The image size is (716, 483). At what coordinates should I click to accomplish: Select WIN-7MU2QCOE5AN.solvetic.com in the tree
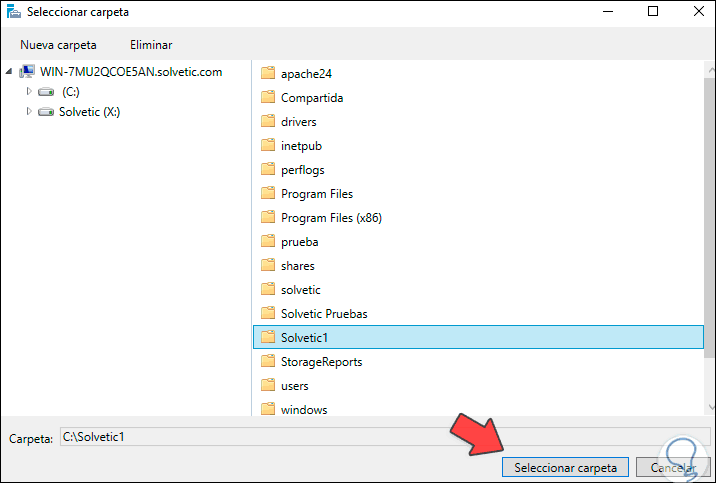point(131,72)
